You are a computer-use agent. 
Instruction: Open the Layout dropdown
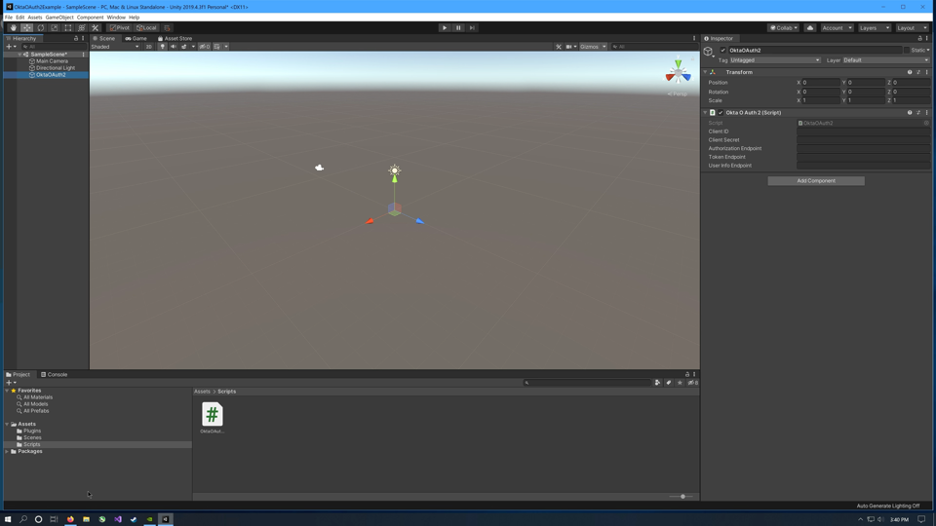pyautogui.click(x=911, y=28)
